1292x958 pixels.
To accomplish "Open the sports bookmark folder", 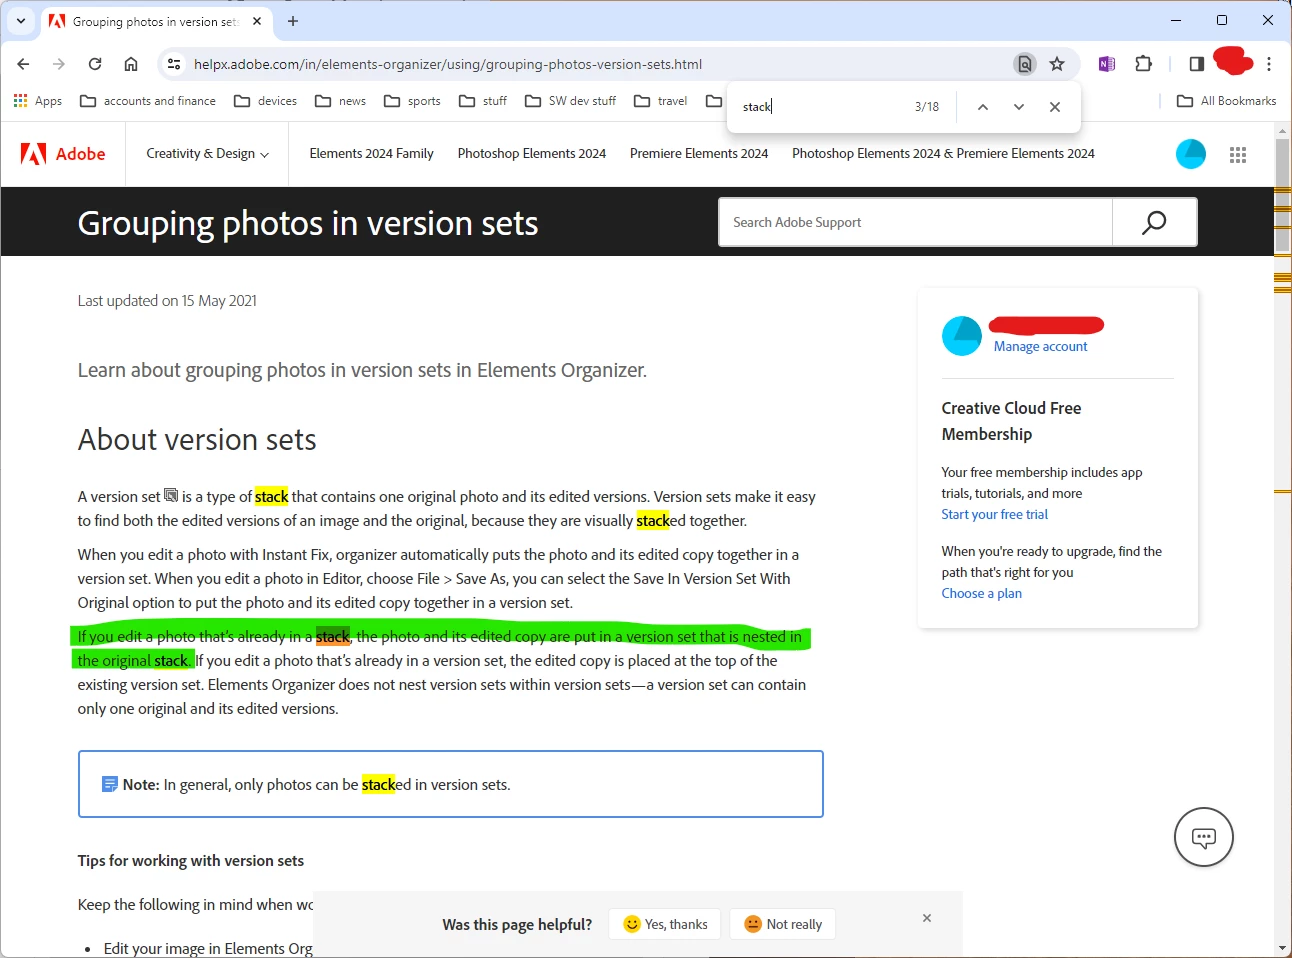I will pyautogui.click(x=412, y=101).
